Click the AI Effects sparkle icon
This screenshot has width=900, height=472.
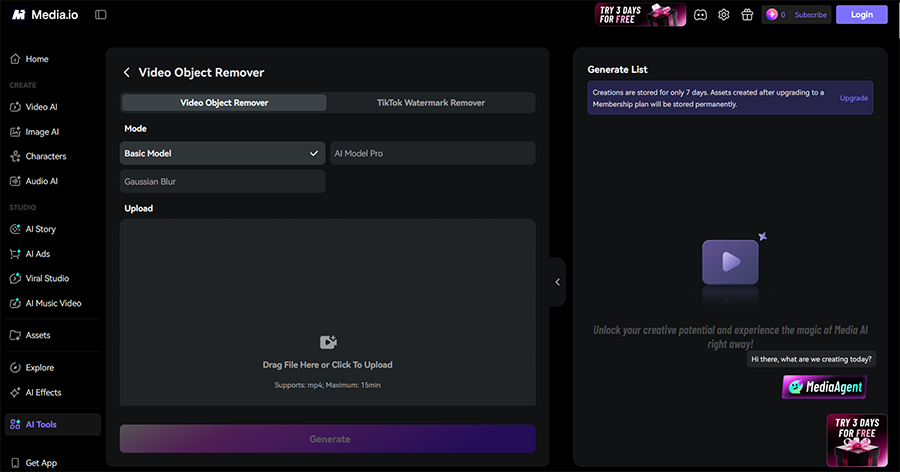coord(15,393)
